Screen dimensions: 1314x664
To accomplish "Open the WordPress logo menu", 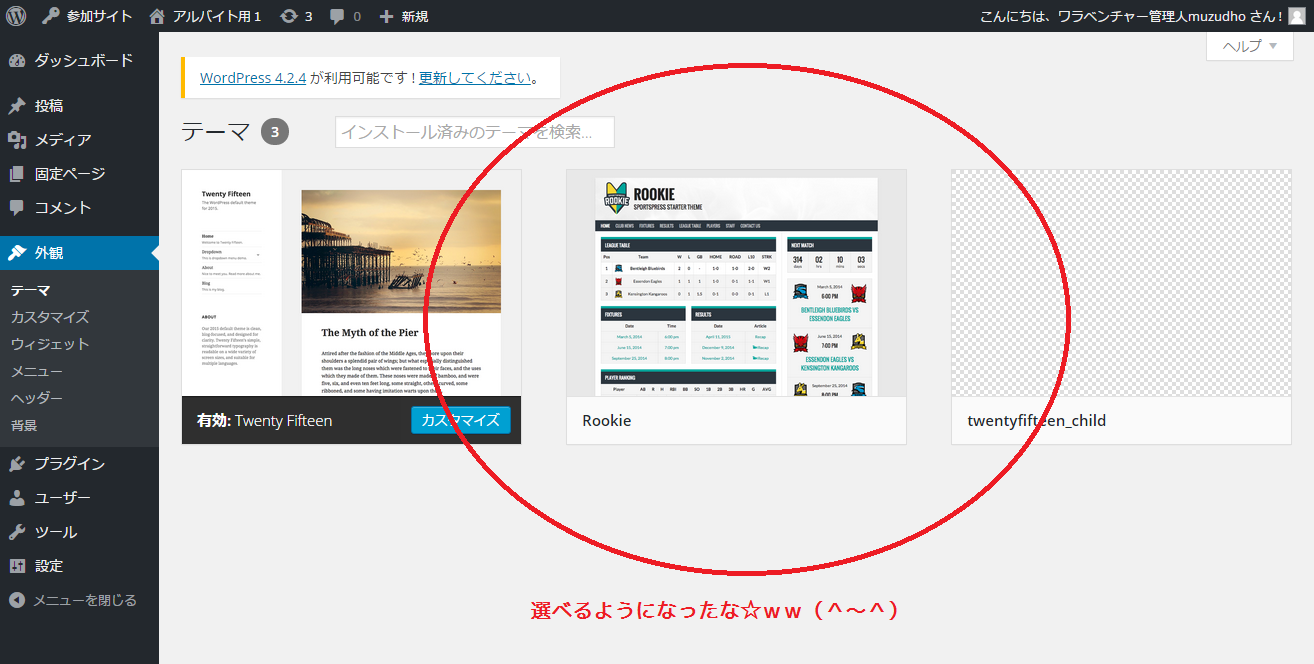I will 17,16.
